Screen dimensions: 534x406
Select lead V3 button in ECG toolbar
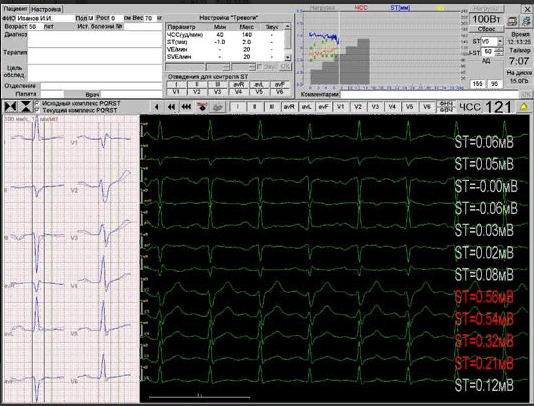click(375, 107)
